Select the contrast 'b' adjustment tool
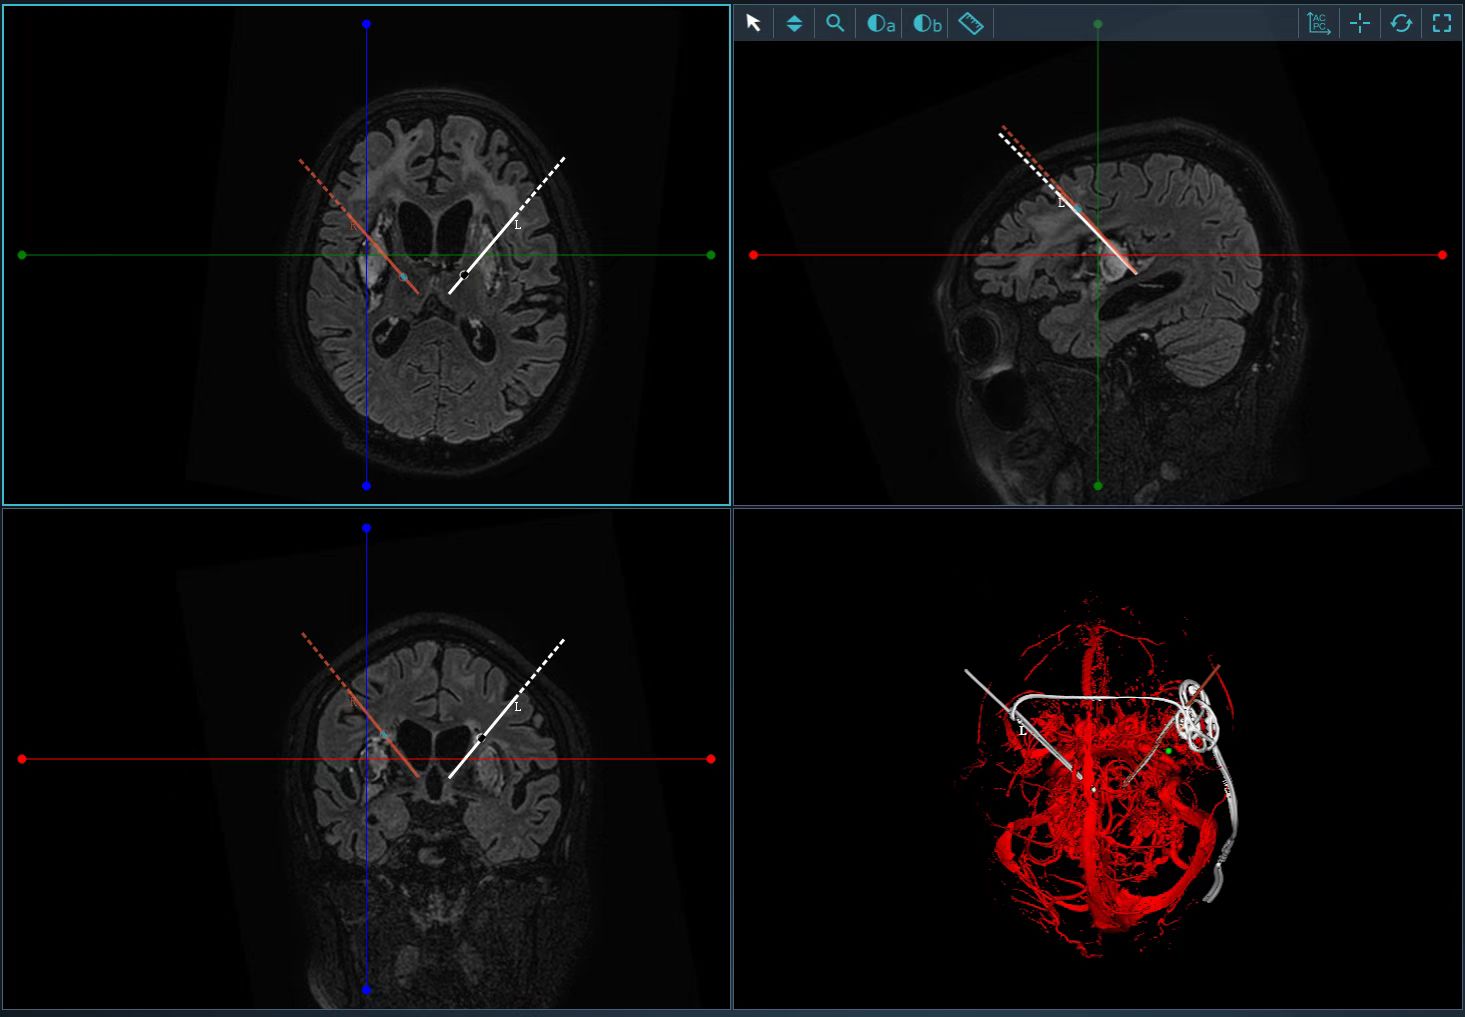 pos(927,23)
